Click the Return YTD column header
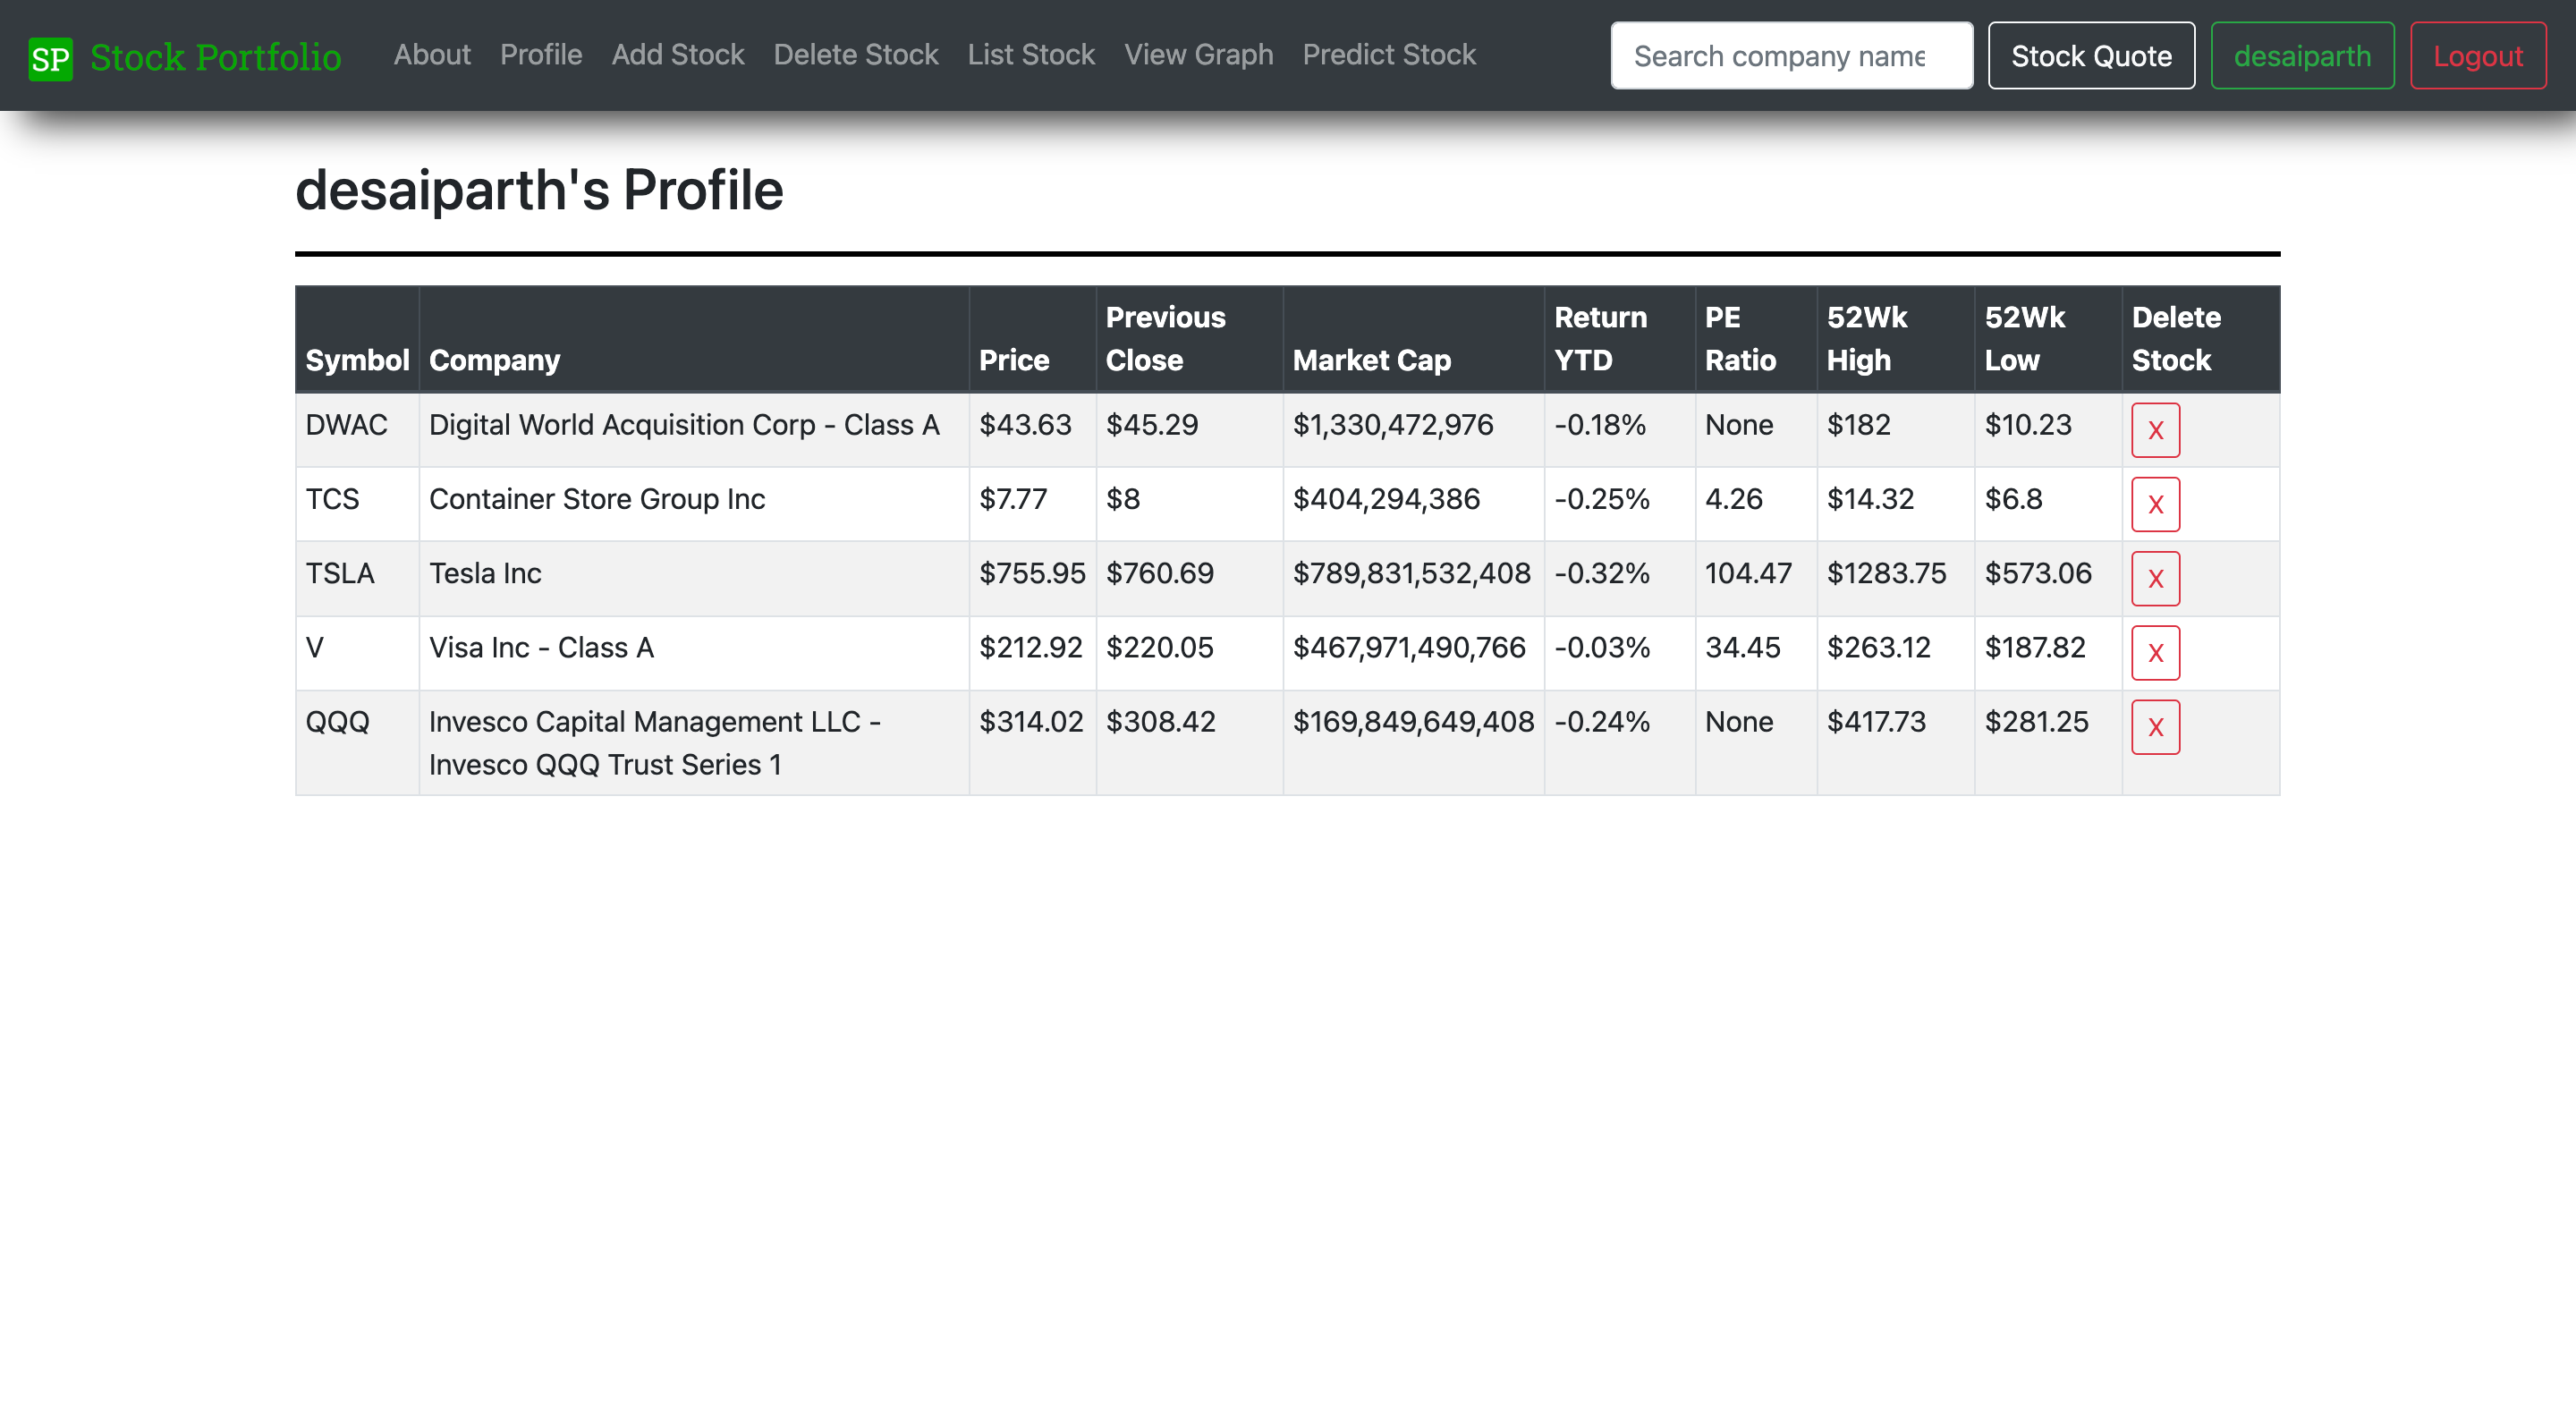 click(x=1600, y=339)
